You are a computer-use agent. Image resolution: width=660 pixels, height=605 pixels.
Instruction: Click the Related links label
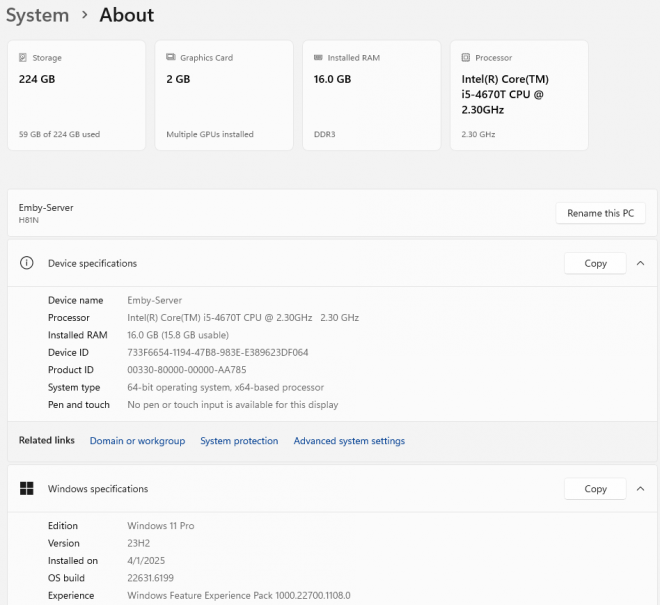click(47, 440)
